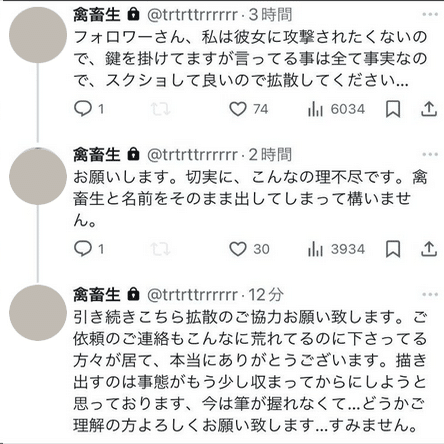The width and height of the screenshot is (444, 444).
Task: Share the second tweet via upload icon
Action: click(x=429, y=249)
